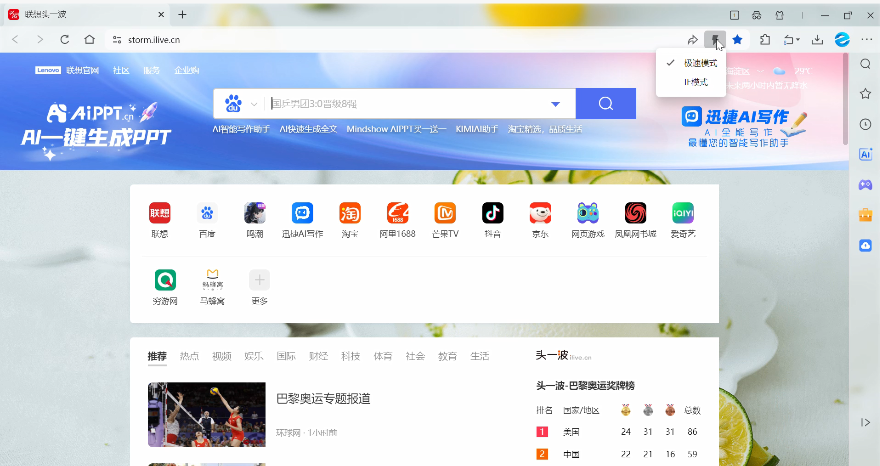
Task: Click the share arrow icon in address bar
Action: [693, 40]
